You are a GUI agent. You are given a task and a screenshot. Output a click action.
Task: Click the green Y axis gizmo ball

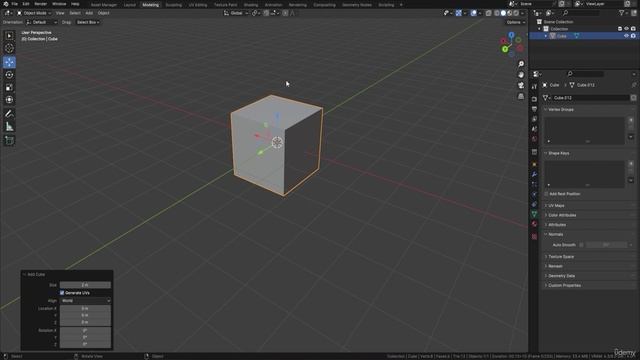[x=505, y=49]
